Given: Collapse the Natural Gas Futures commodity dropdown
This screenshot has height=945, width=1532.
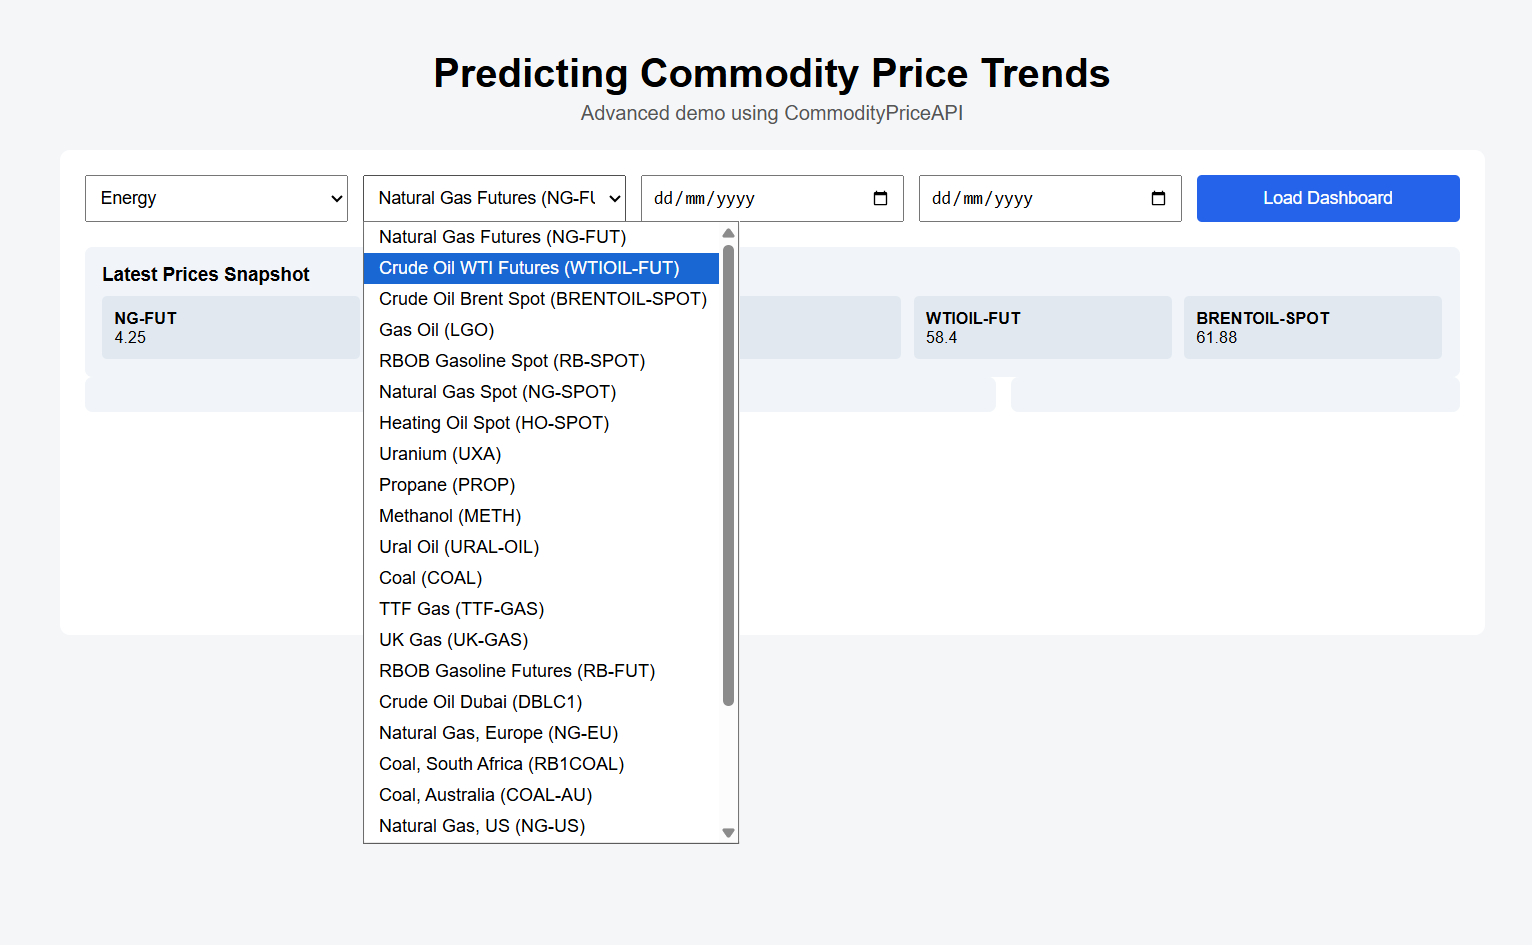Looking at the screenshot, I should pyautogui.click(x=494, y=198).
